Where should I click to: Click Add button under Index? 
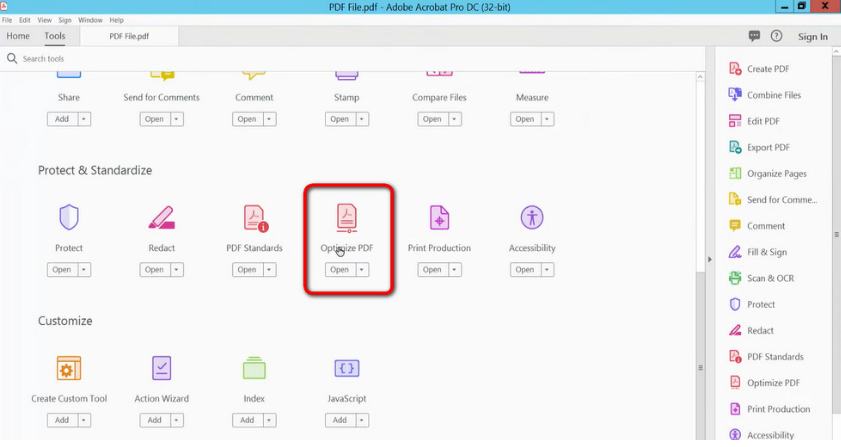coord(247,420)
